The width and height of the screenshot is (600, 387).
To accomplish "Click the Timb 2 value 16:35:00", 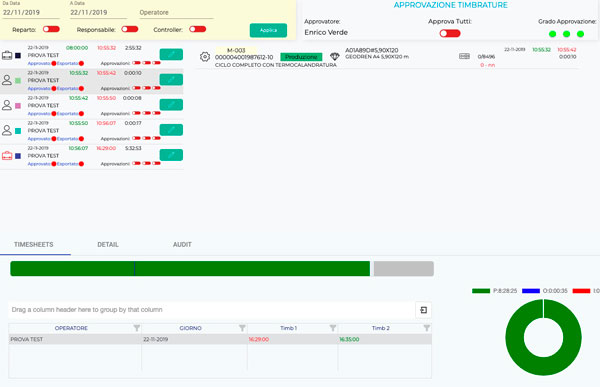I will pos(349,340).
